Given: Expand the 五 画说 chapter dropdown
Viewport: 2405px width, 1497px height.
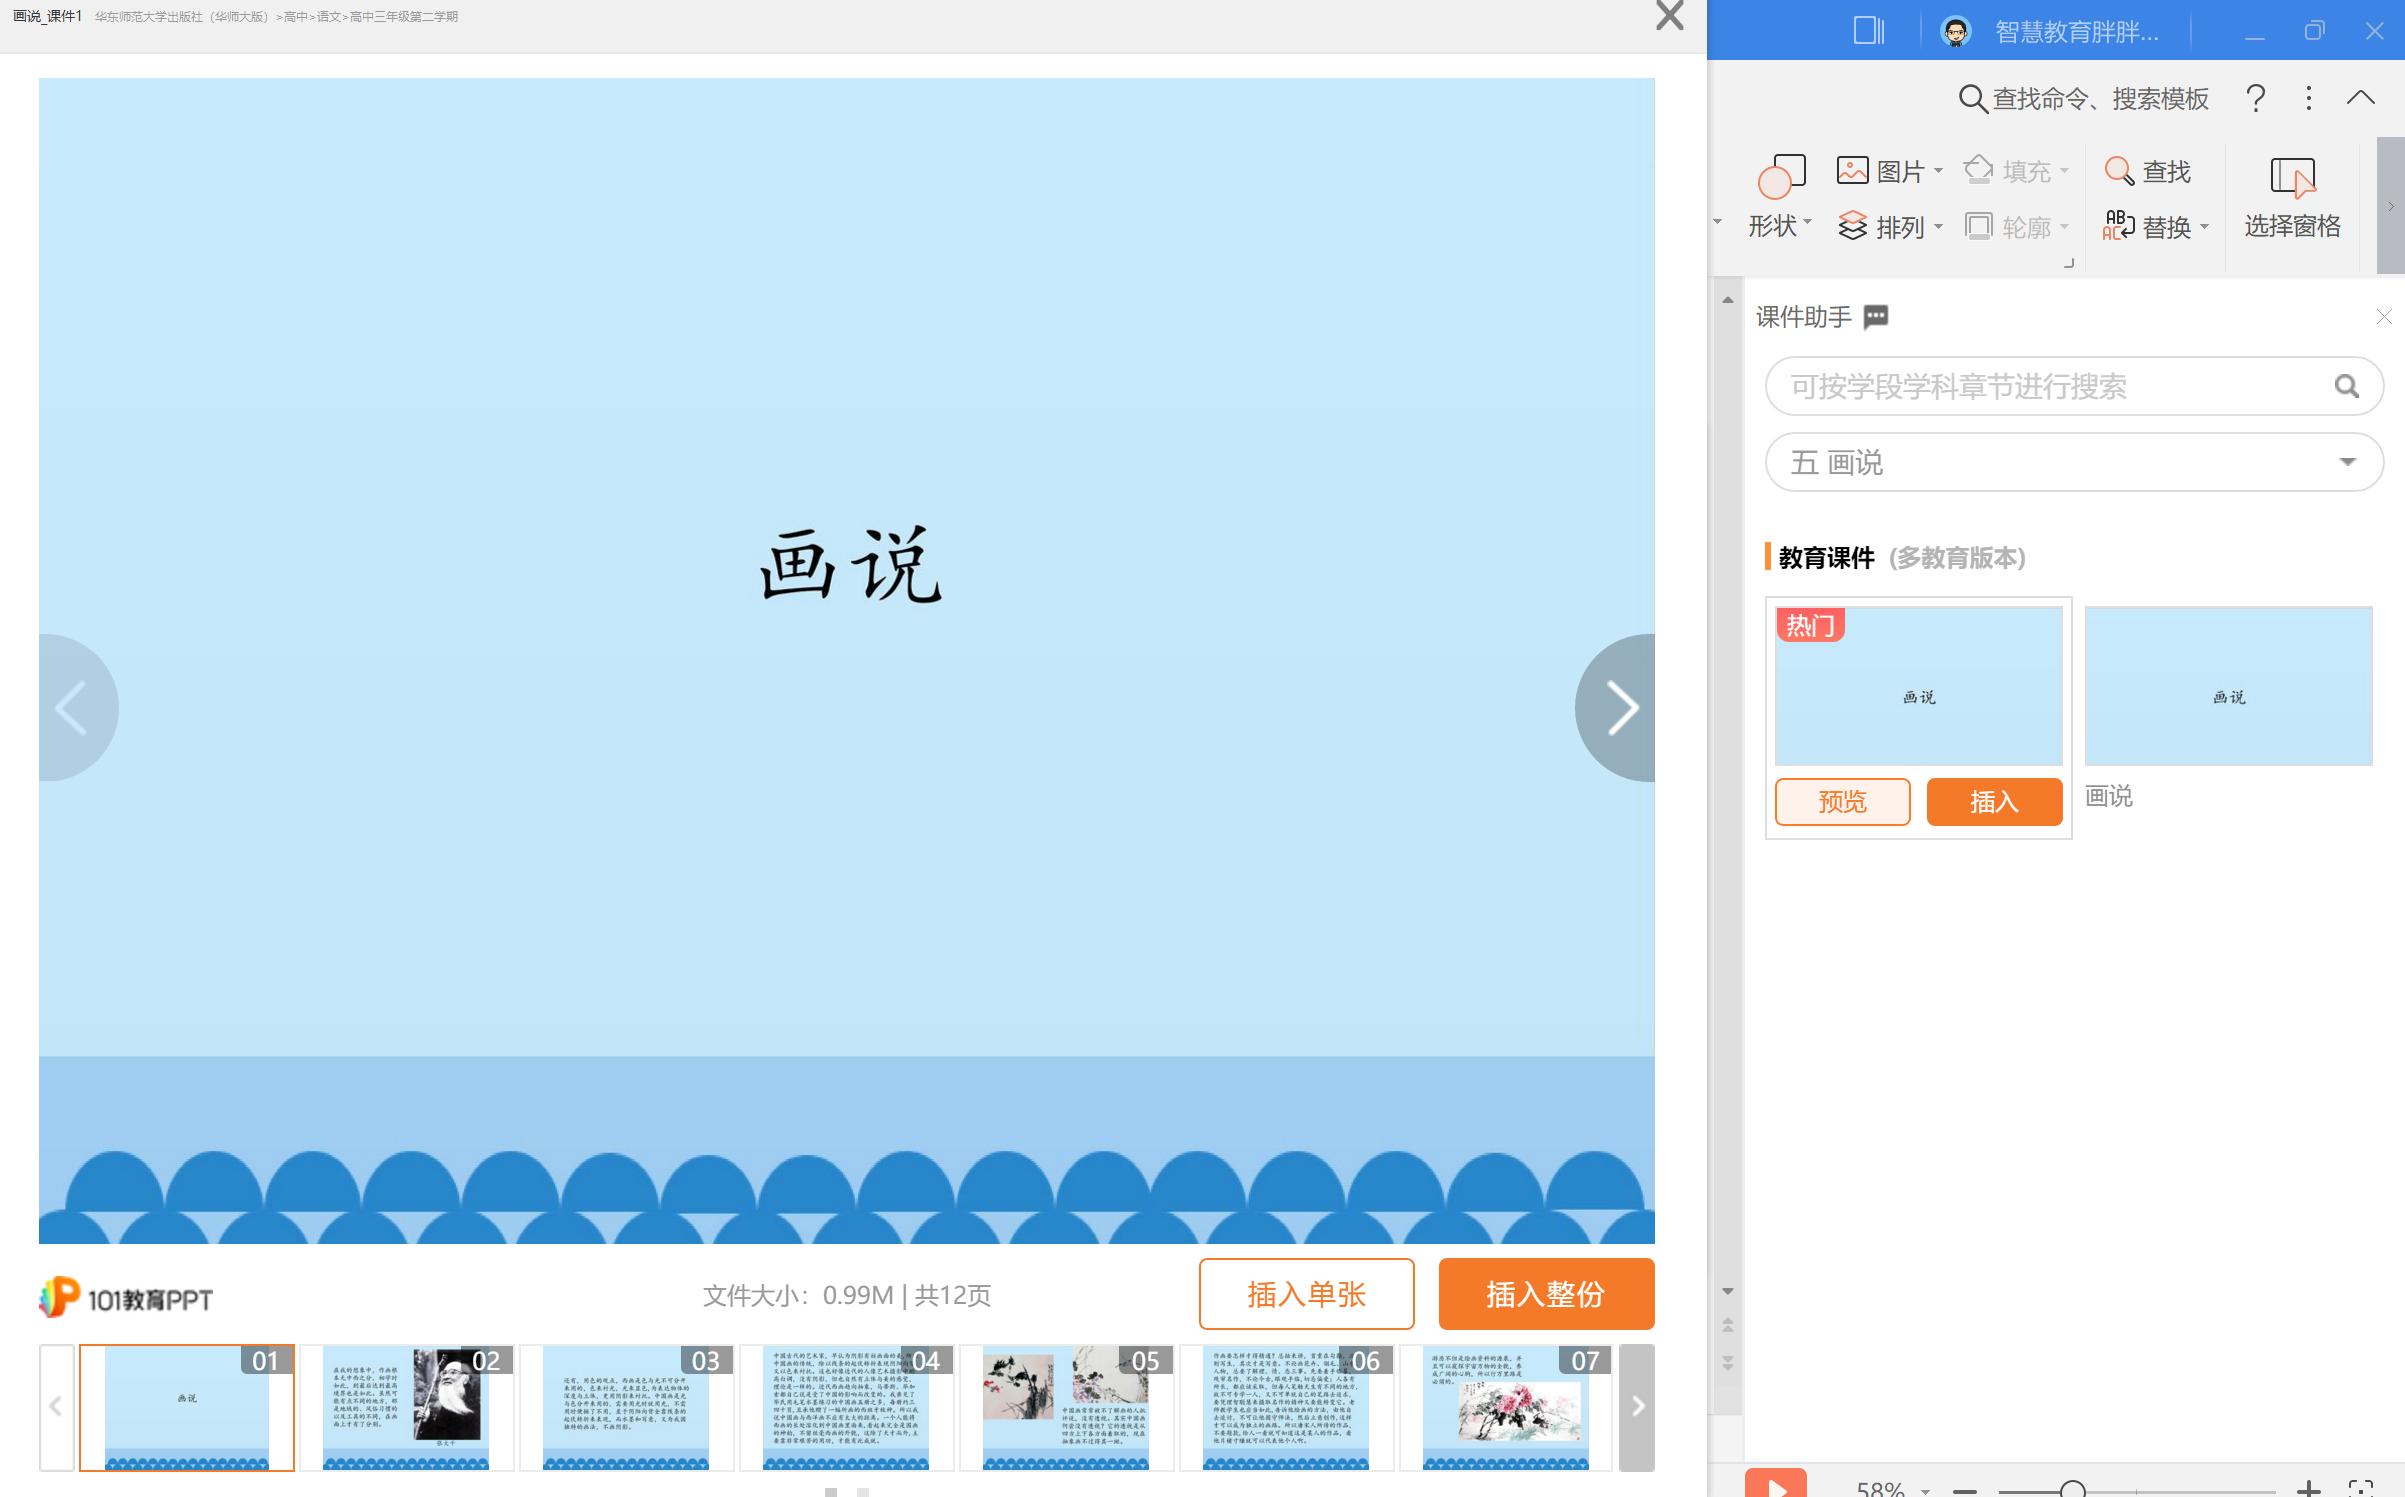Looking at the screenshot, I should click(2347, 462).
